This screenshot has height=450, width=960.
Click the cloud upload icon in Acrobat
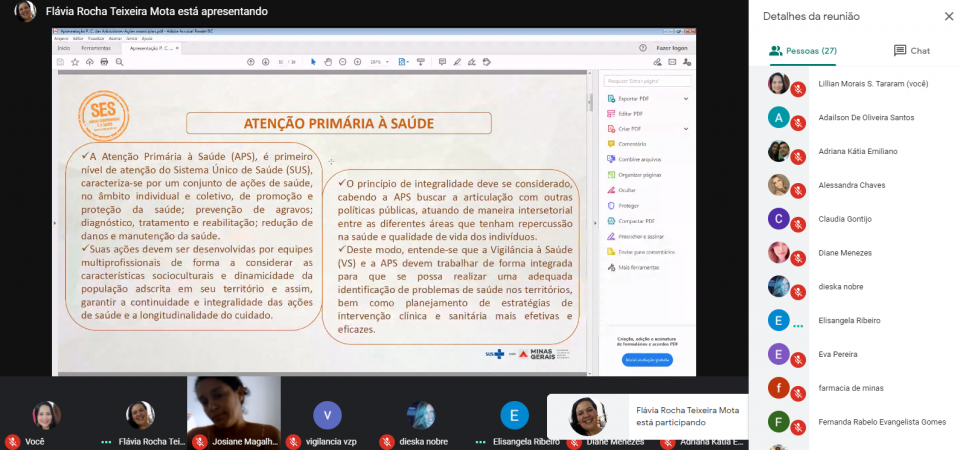coord(90,62)
